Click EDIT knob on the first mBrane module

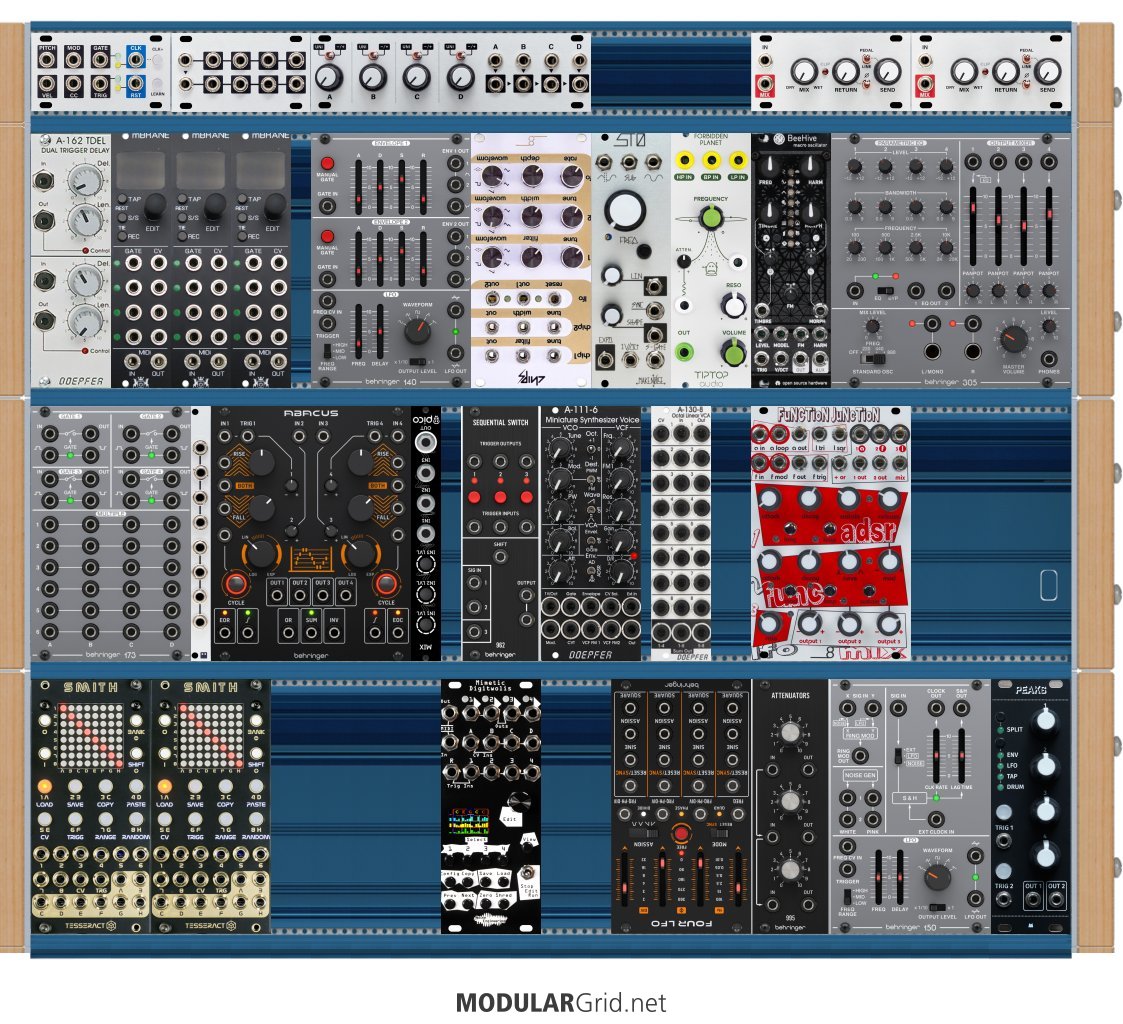tap(154, 207)
